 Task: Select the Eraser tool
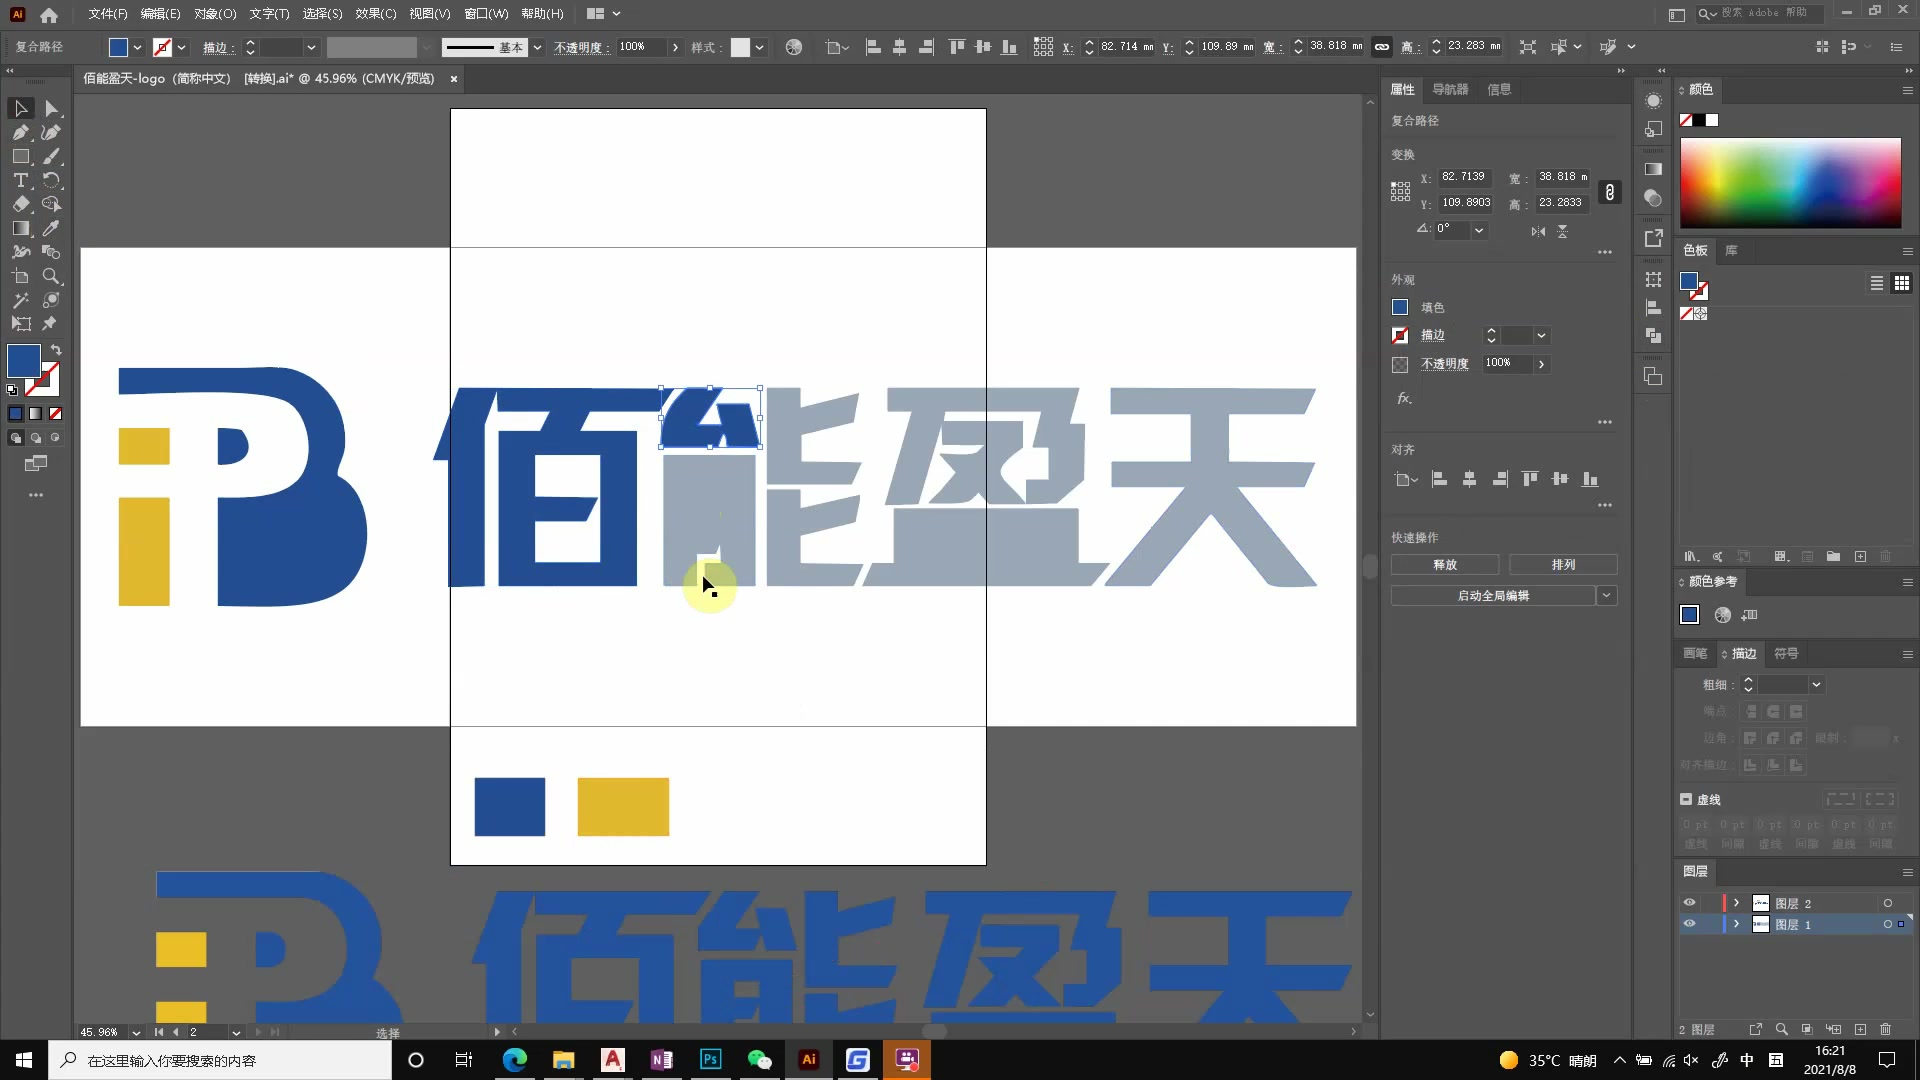[20, 204]
